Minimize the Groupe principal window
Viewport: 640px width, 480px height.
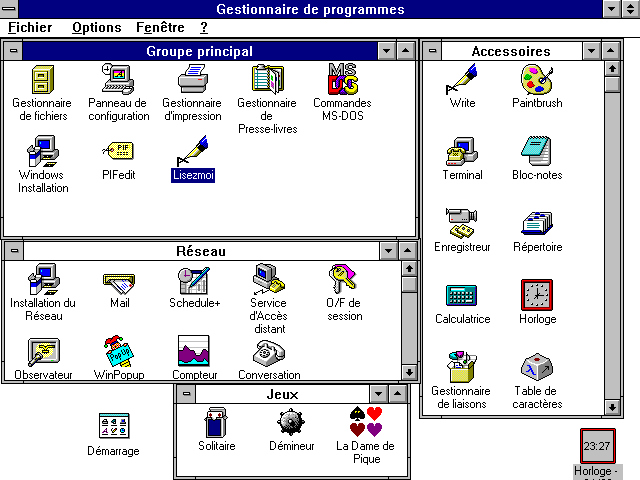coord(387,51)
